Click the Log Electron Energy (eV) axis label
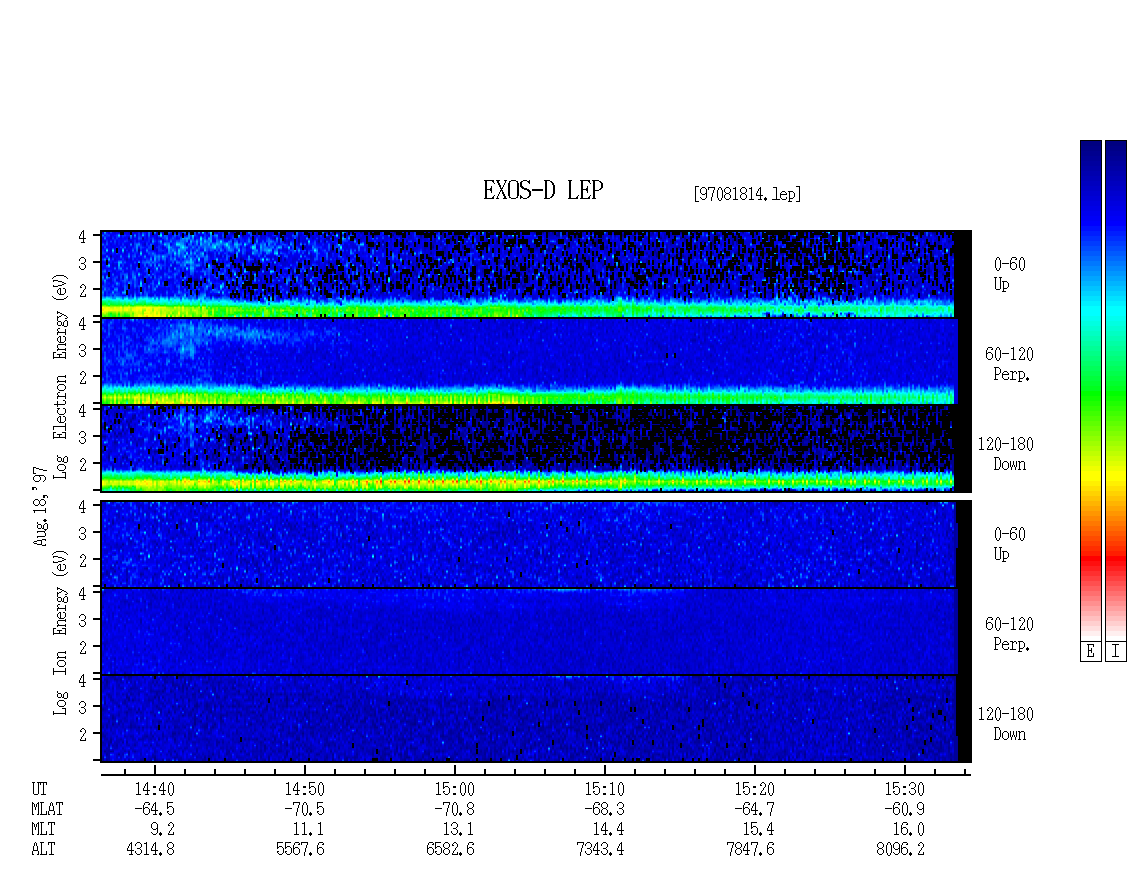 61,376
